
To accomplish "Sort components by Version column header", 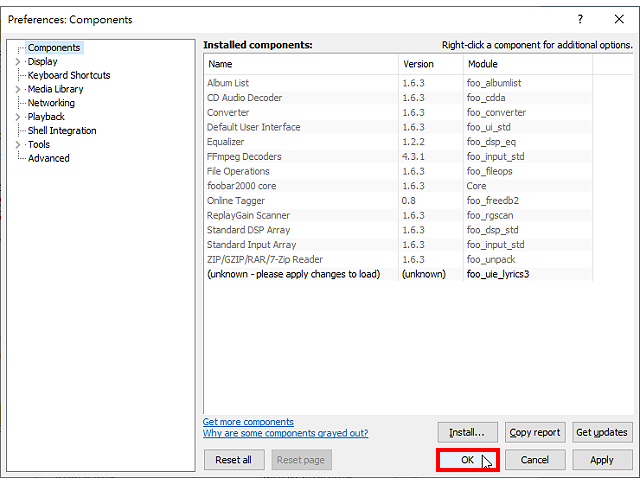I will pos(430,64).
